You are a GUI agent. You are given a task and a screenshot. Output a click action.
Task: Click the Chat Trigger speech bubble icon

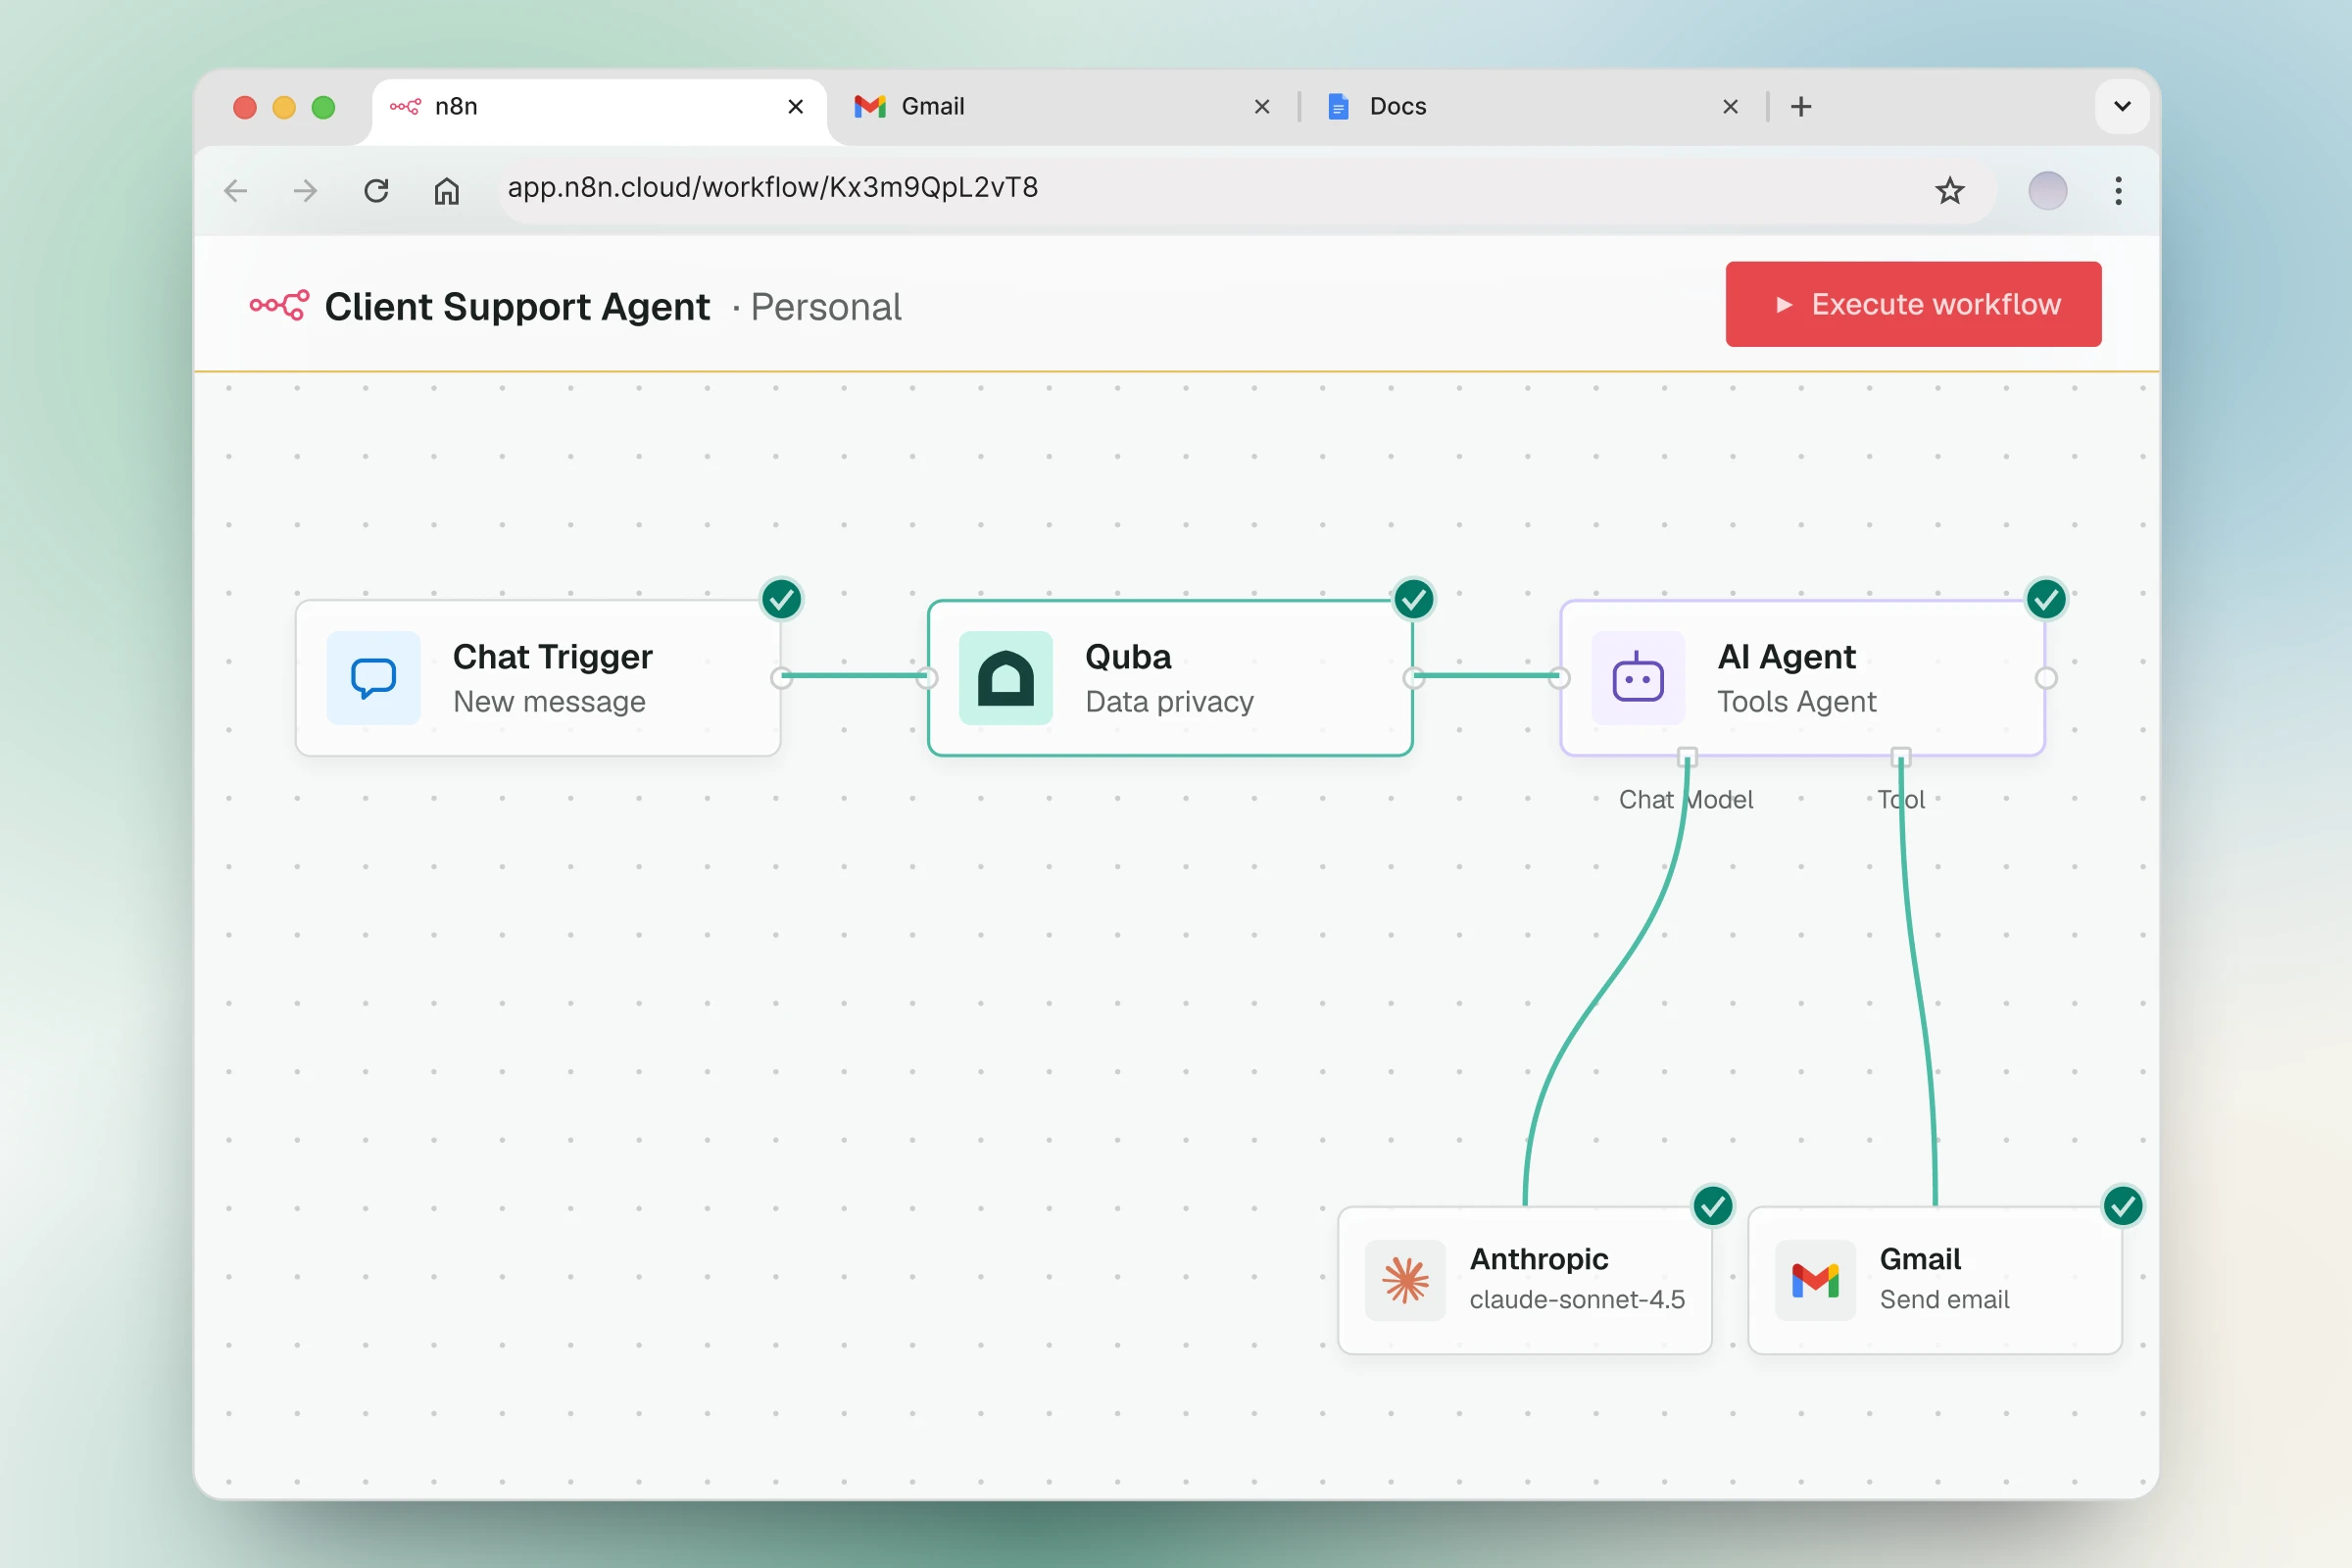pyautogui.click(x=373, y=678)
